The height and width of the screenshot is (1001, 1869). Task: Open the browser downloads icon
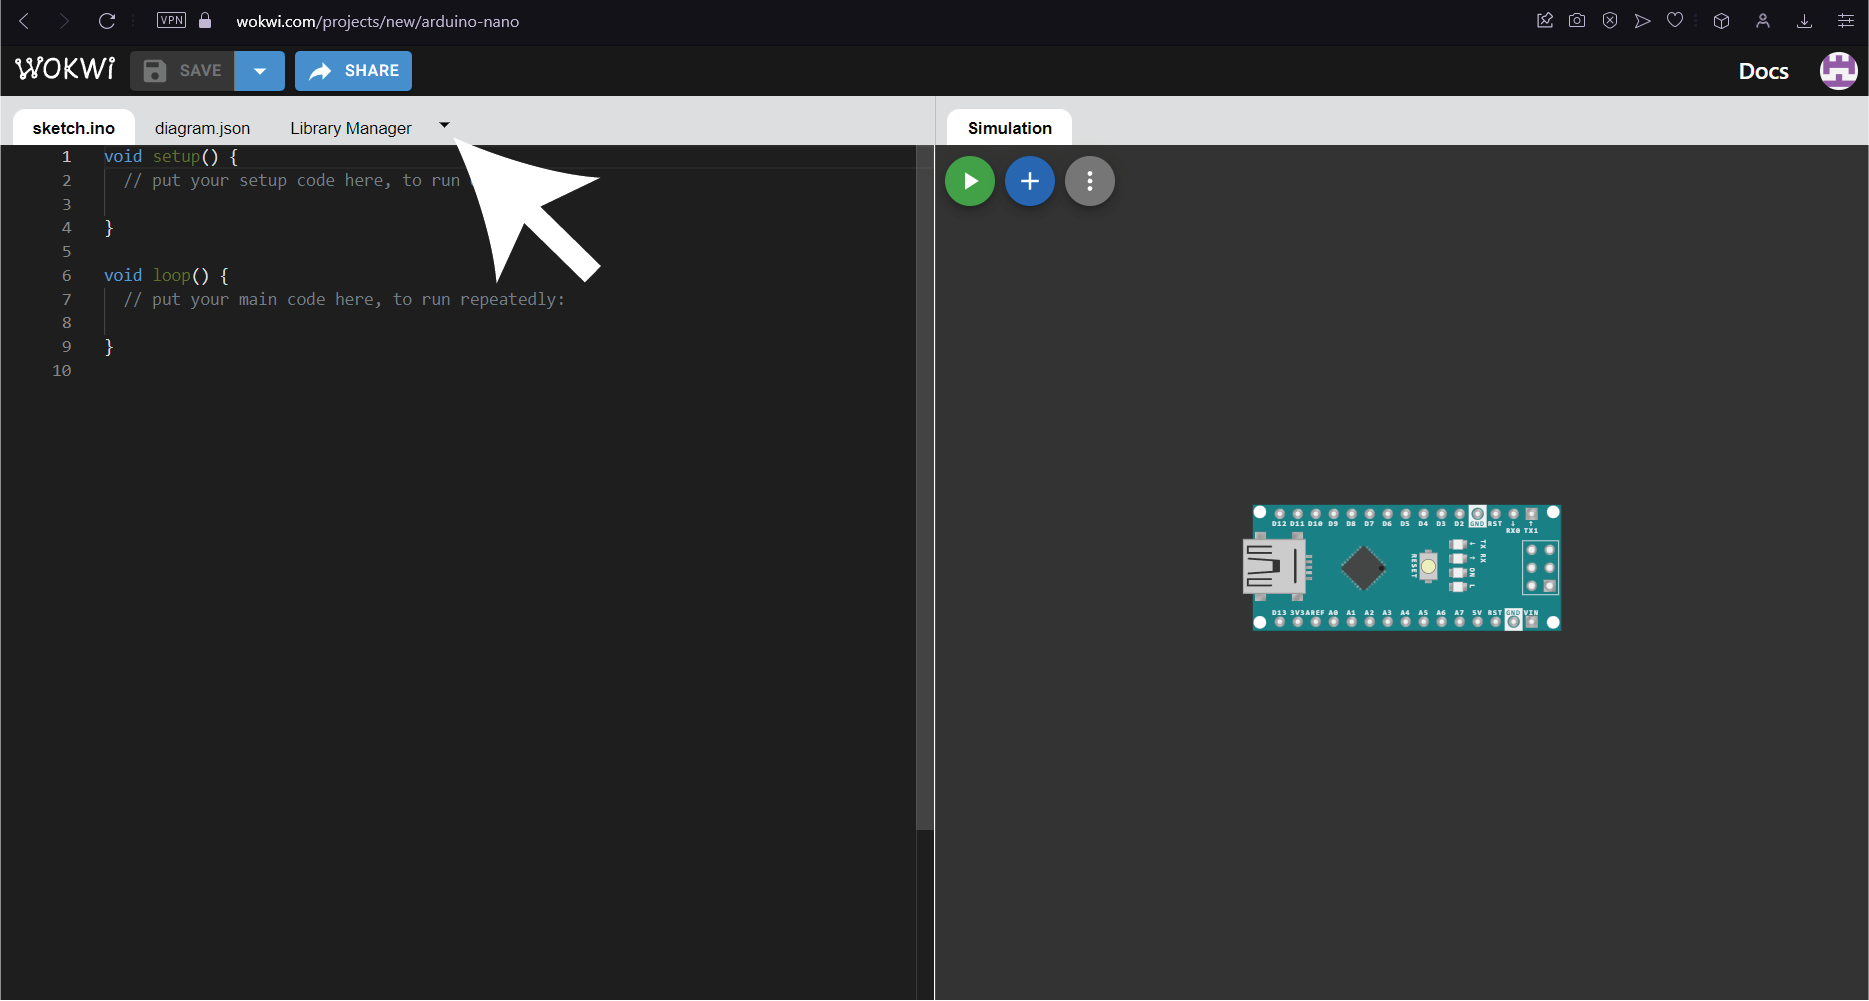(x=1804, y=20)
